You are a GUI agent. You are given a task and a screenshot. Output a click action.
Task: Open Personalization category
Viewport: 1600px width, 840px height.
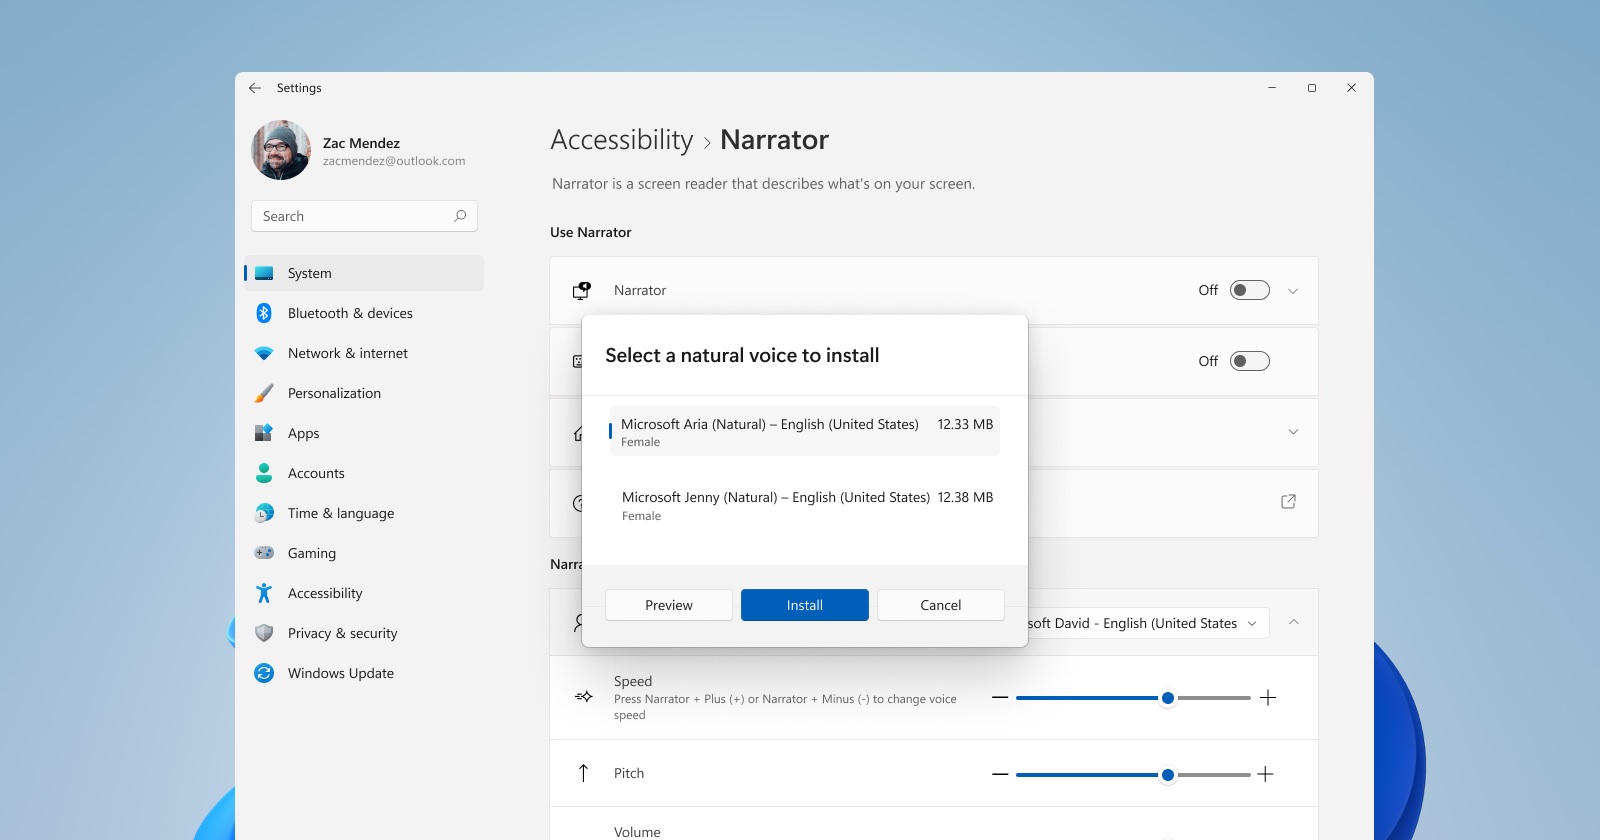tap(364, 393)
